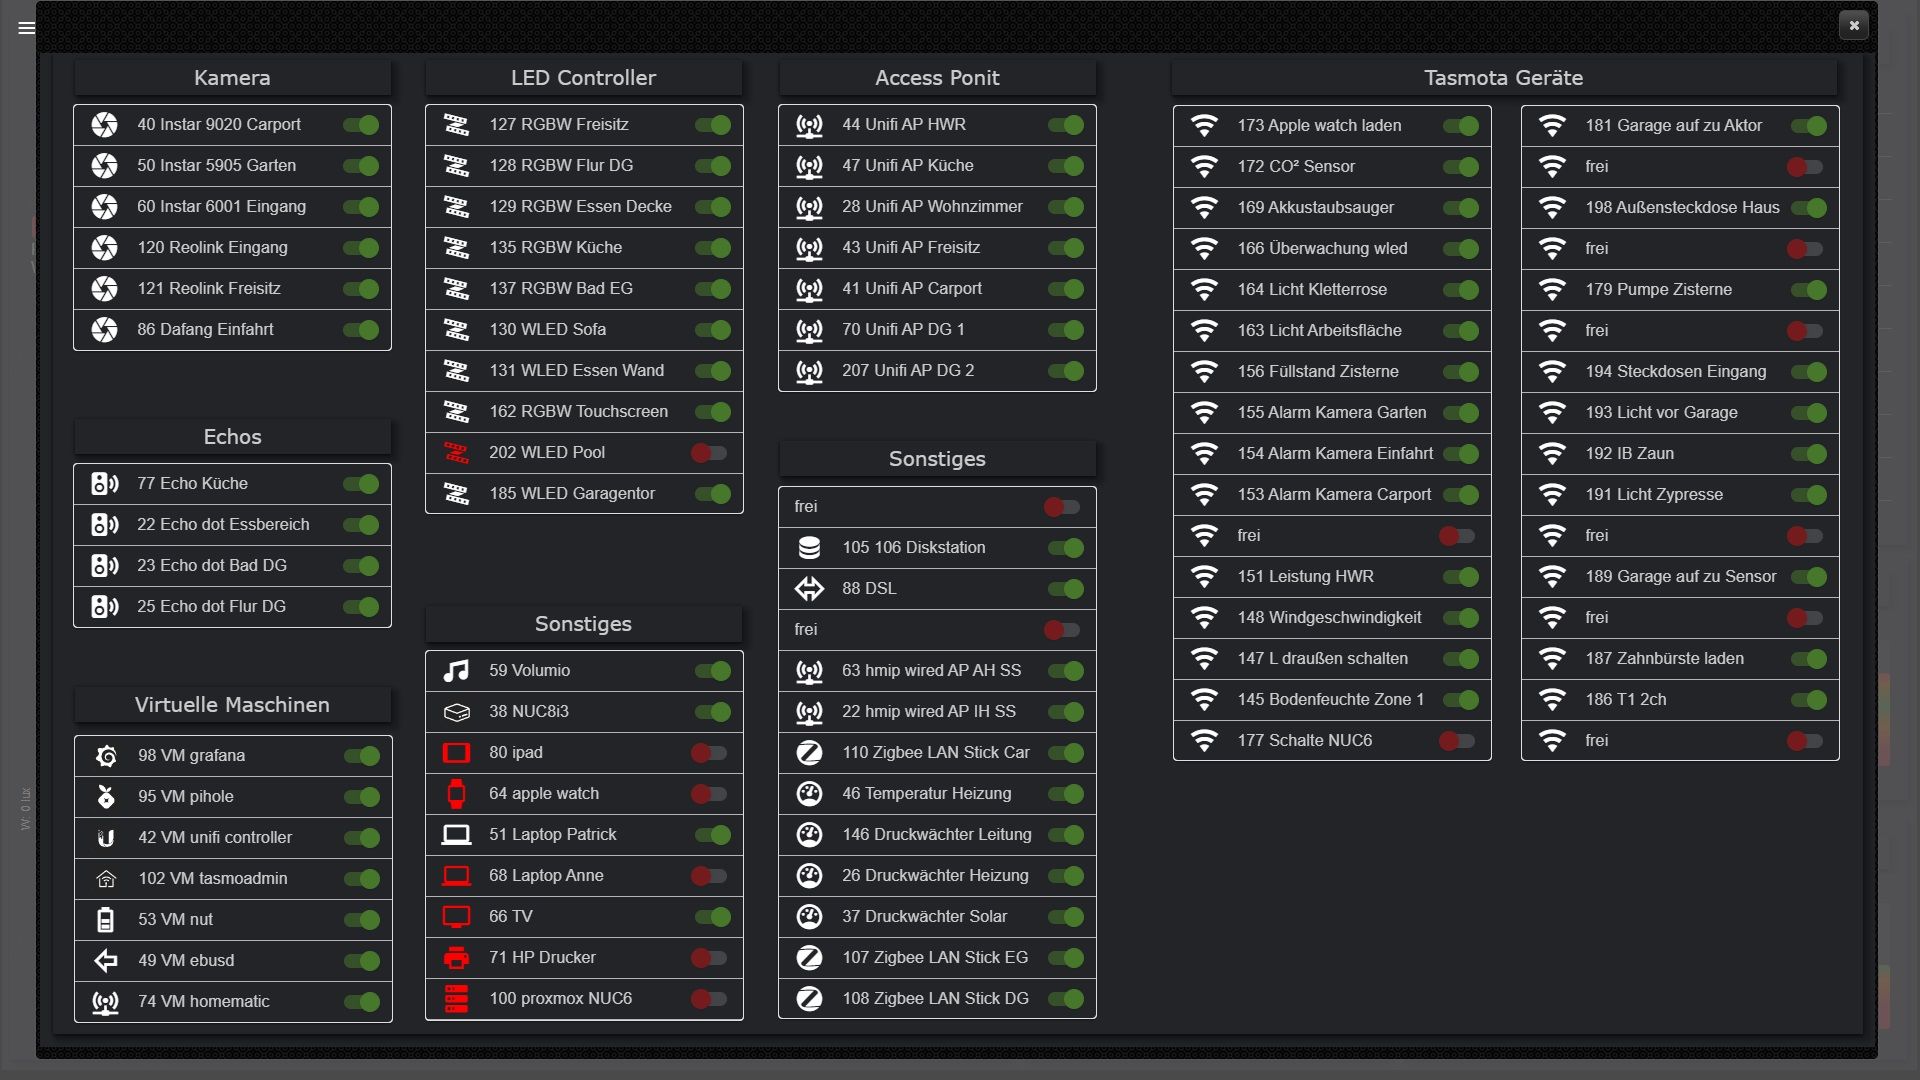The width and height of the screenshot is (1920, 1080).
Task: Click the Zigbee icon for Zigbee LAN Stick Car
Action: pos(808,752)
